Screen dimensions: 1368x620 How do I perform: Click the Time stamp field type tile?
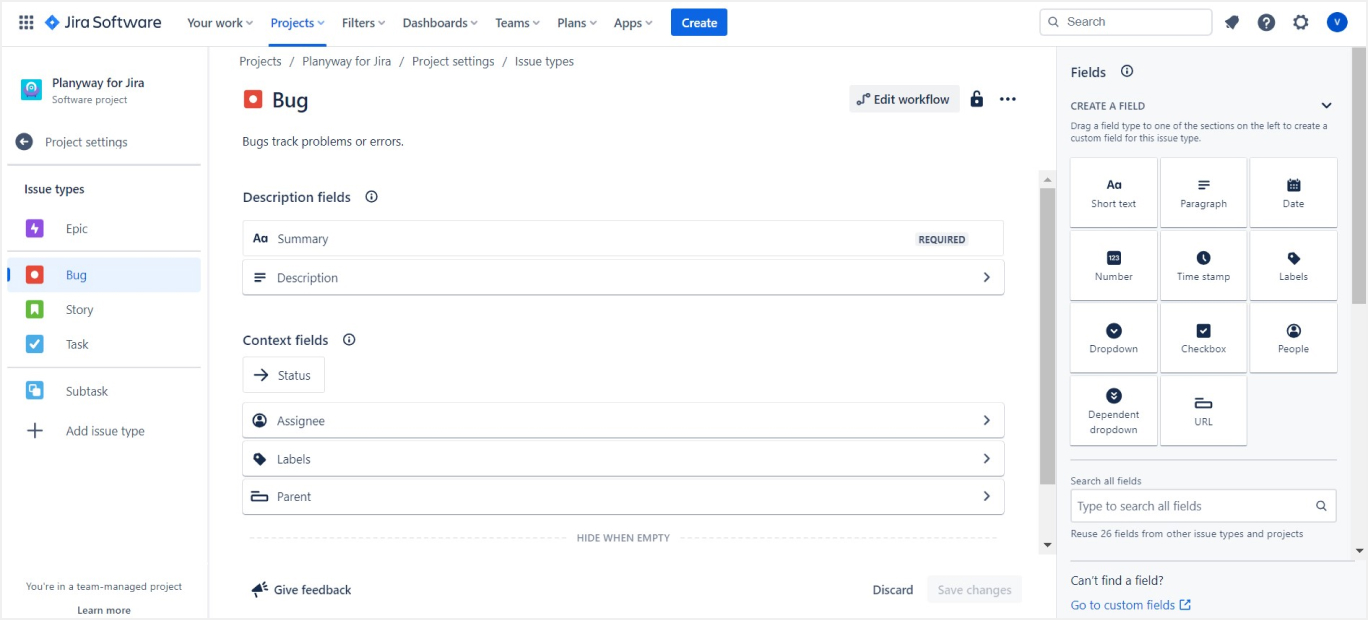point(1203,266)
